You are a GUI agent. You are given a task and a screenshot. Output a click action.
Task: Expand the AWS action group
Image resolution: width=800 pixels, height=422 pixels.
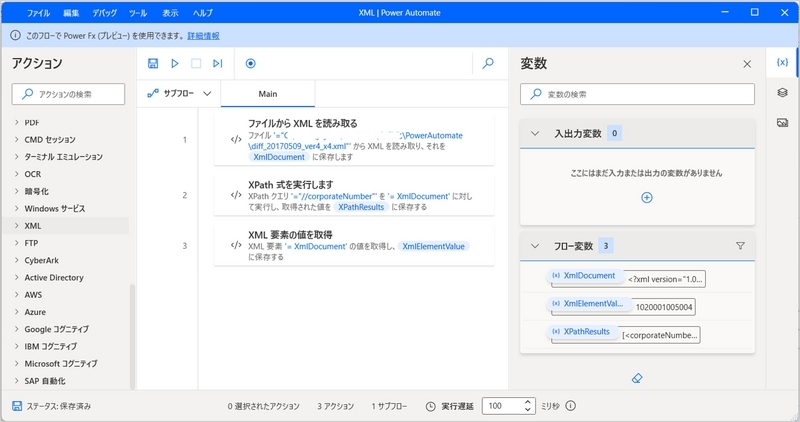(x=16, y=294)
